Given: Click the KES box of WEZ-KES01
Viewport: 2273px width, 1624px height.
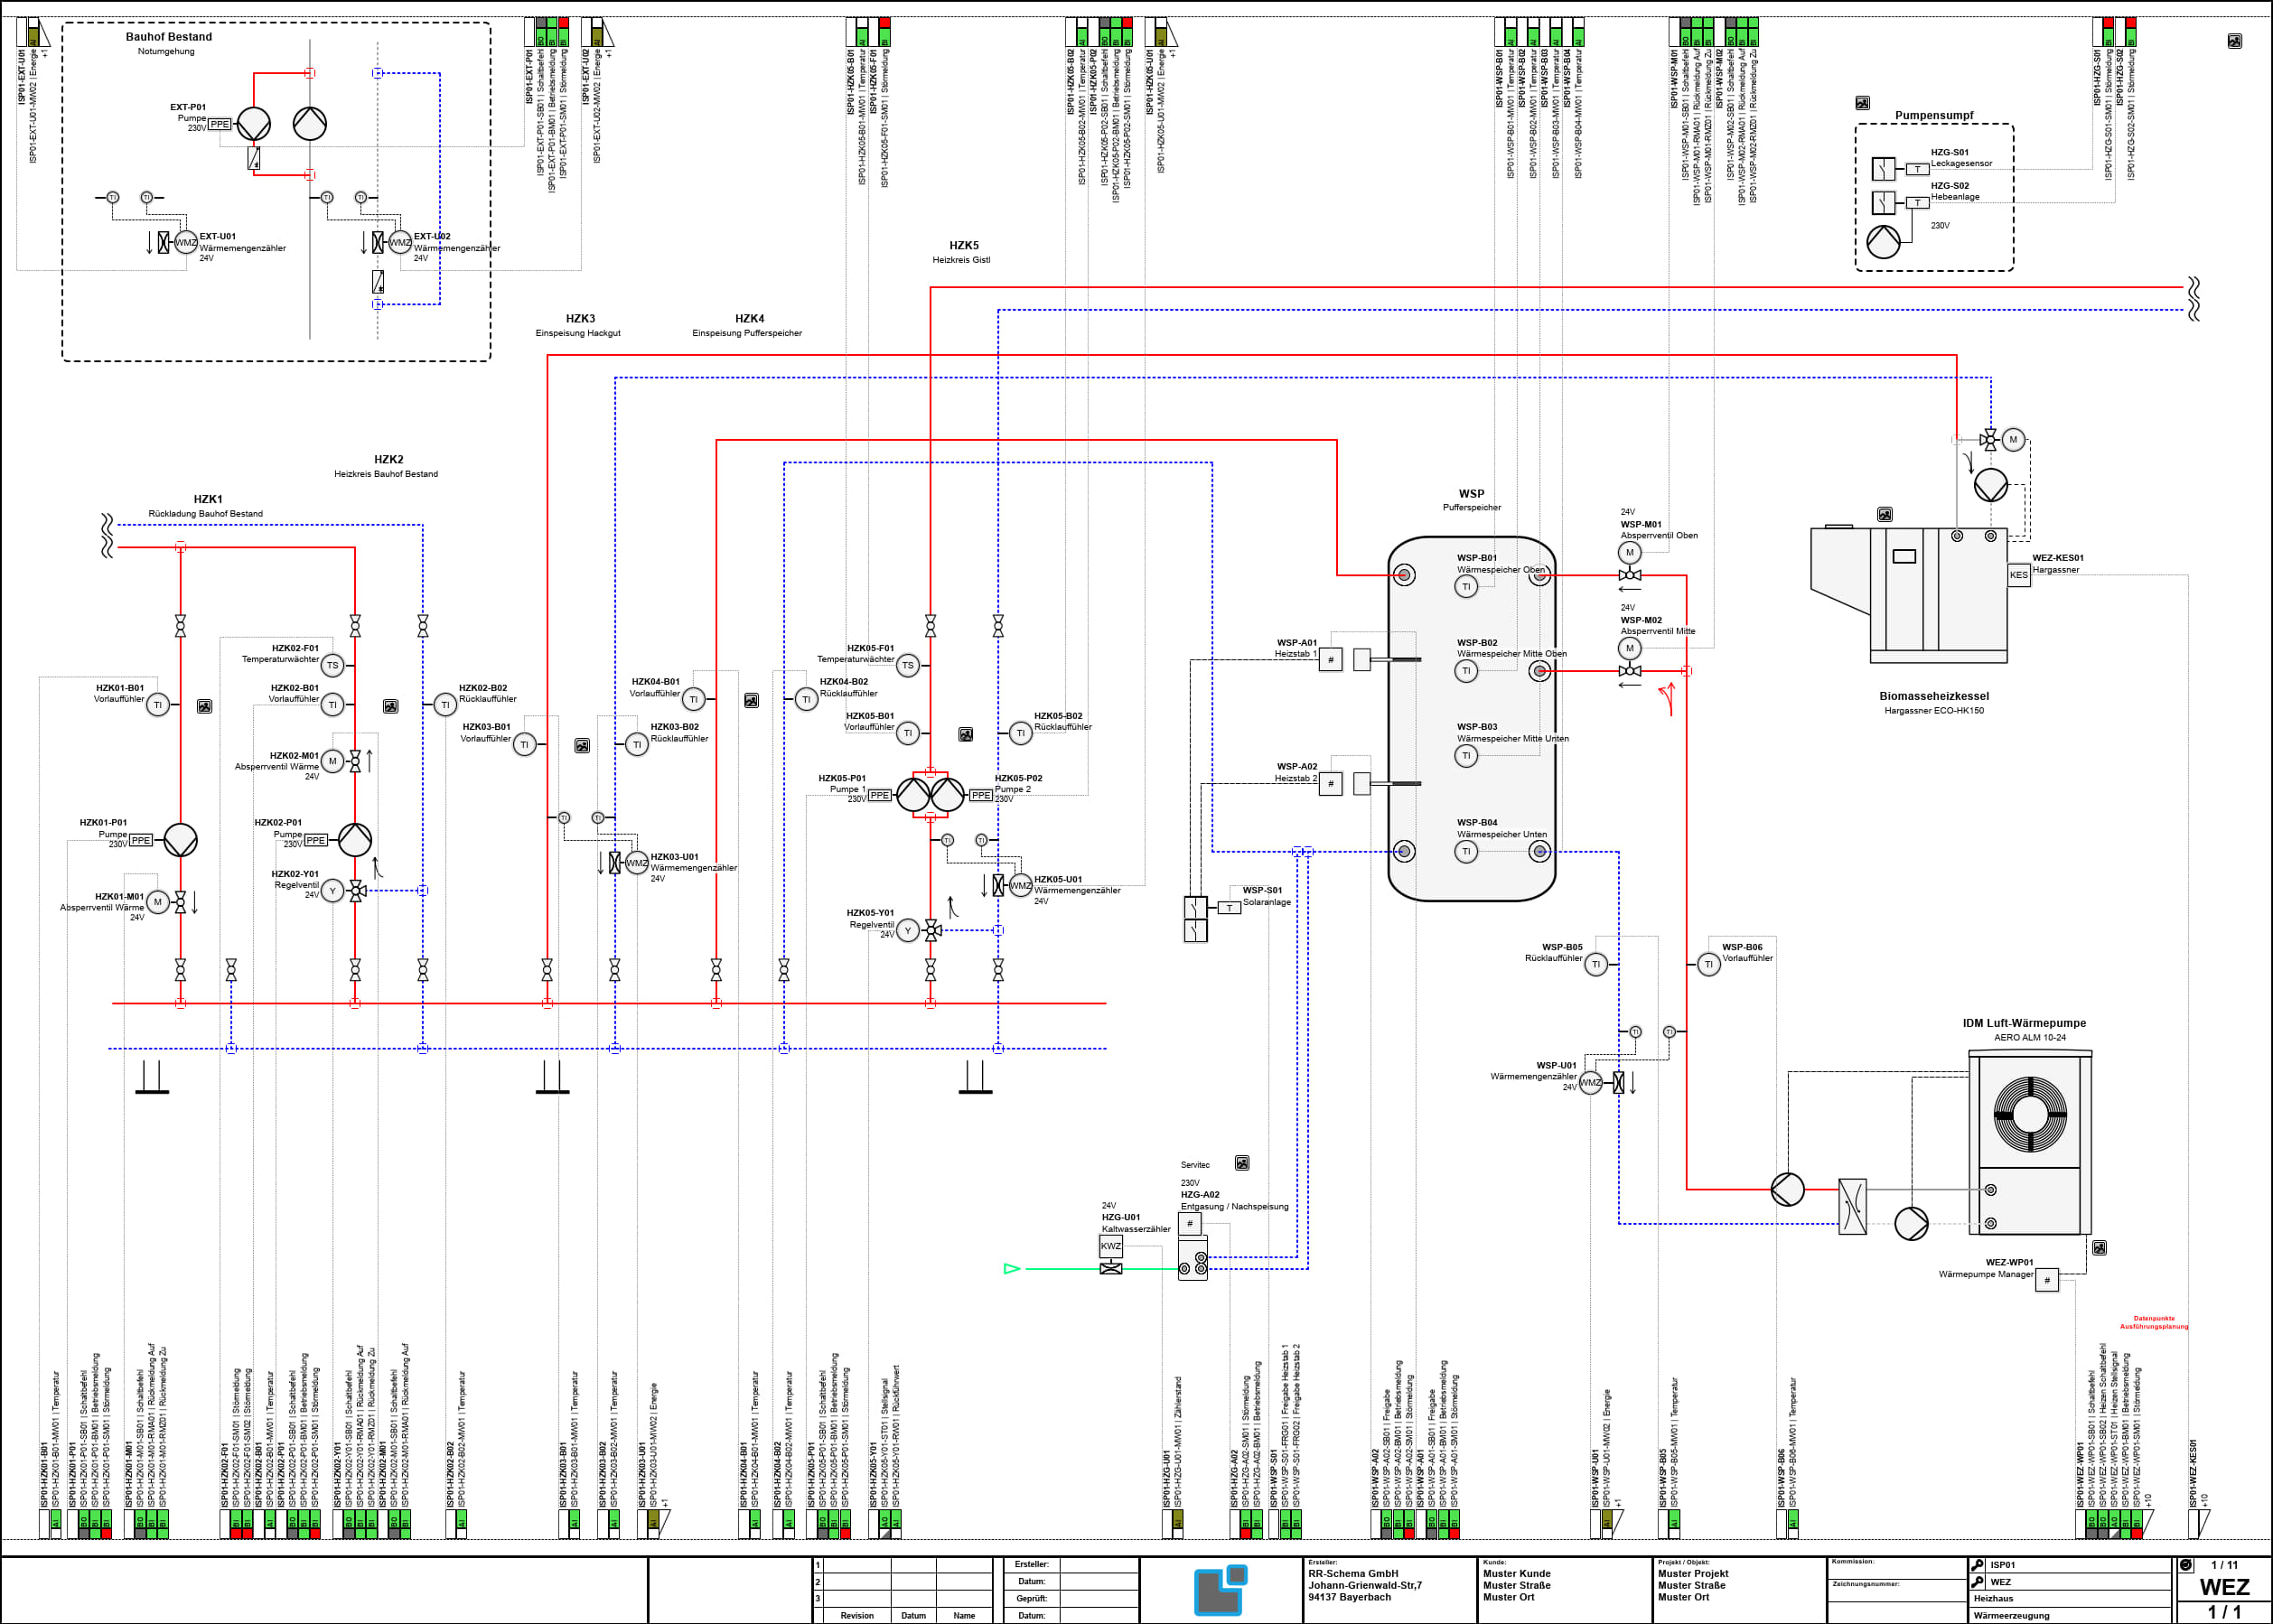Looking at the screenshot, I should coord(2019,575).
